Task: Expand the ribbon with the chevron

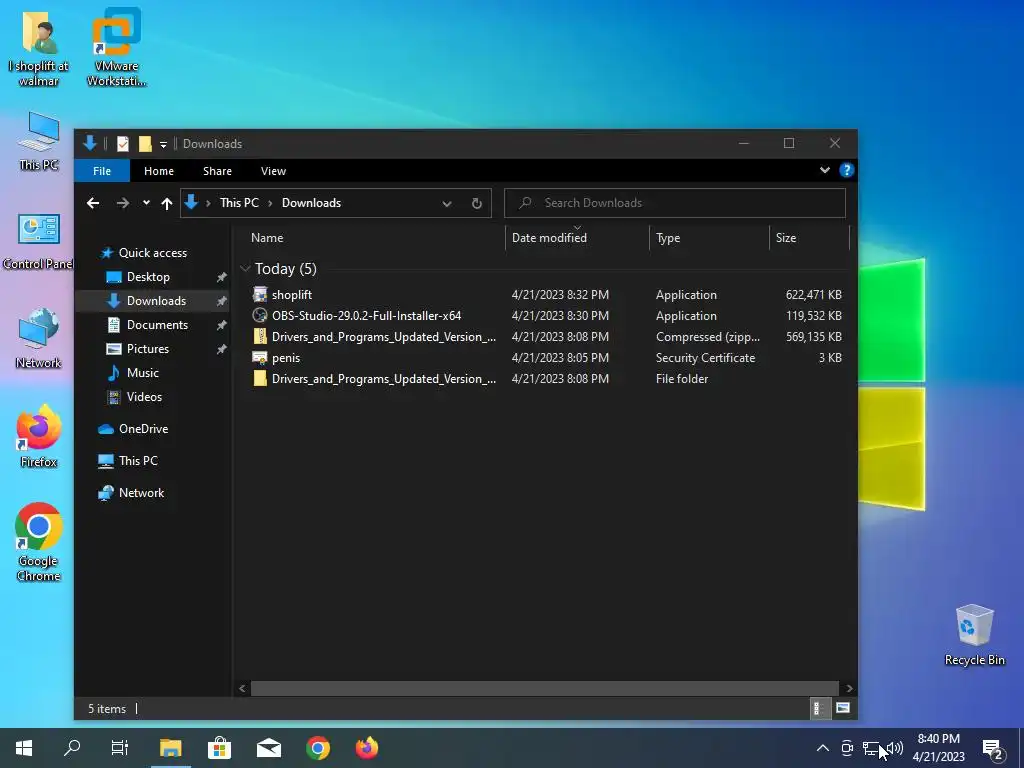Action: click(x=825, y=170)
